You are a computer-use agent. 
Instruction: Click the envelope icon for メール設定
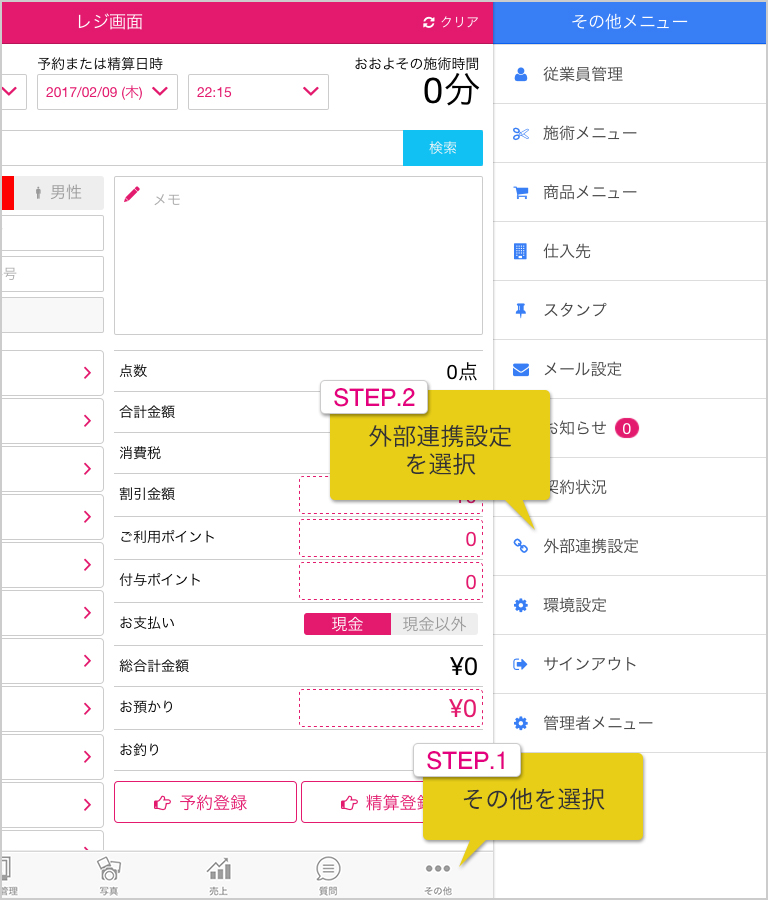(x=521, y=370)
